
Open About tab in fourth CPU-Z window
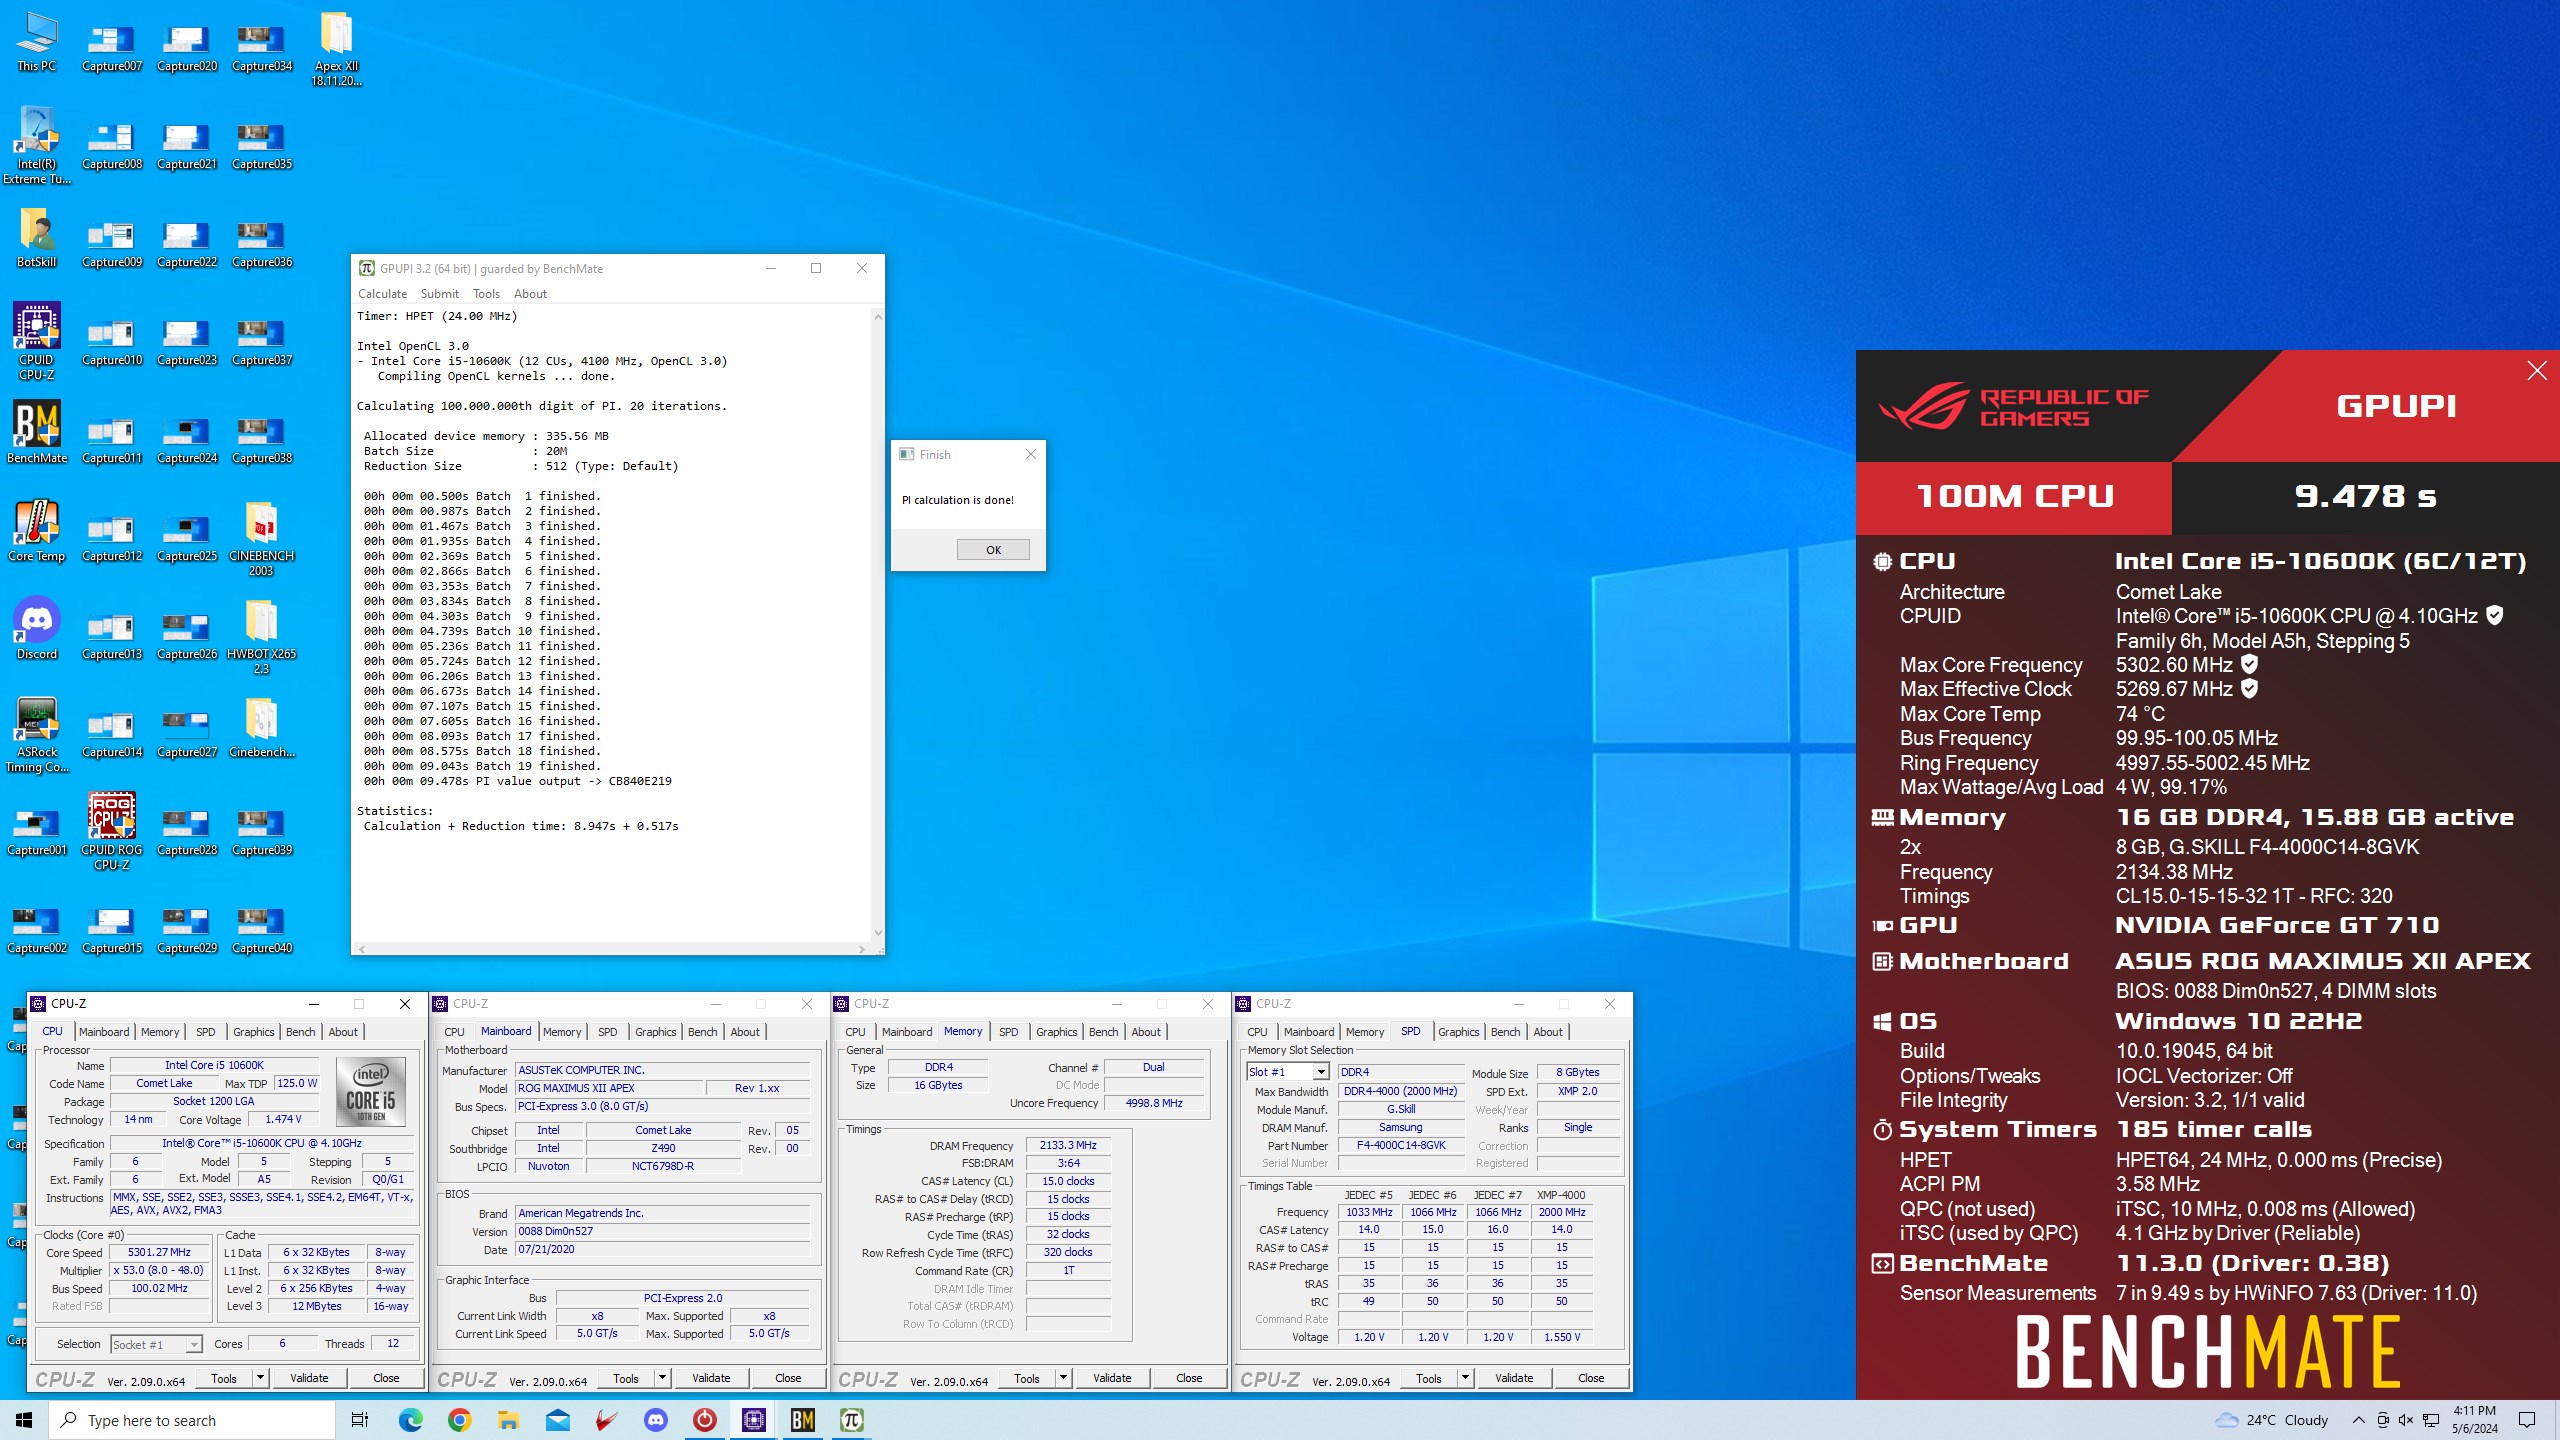pyautogui.click(x=1548, y=1032)
